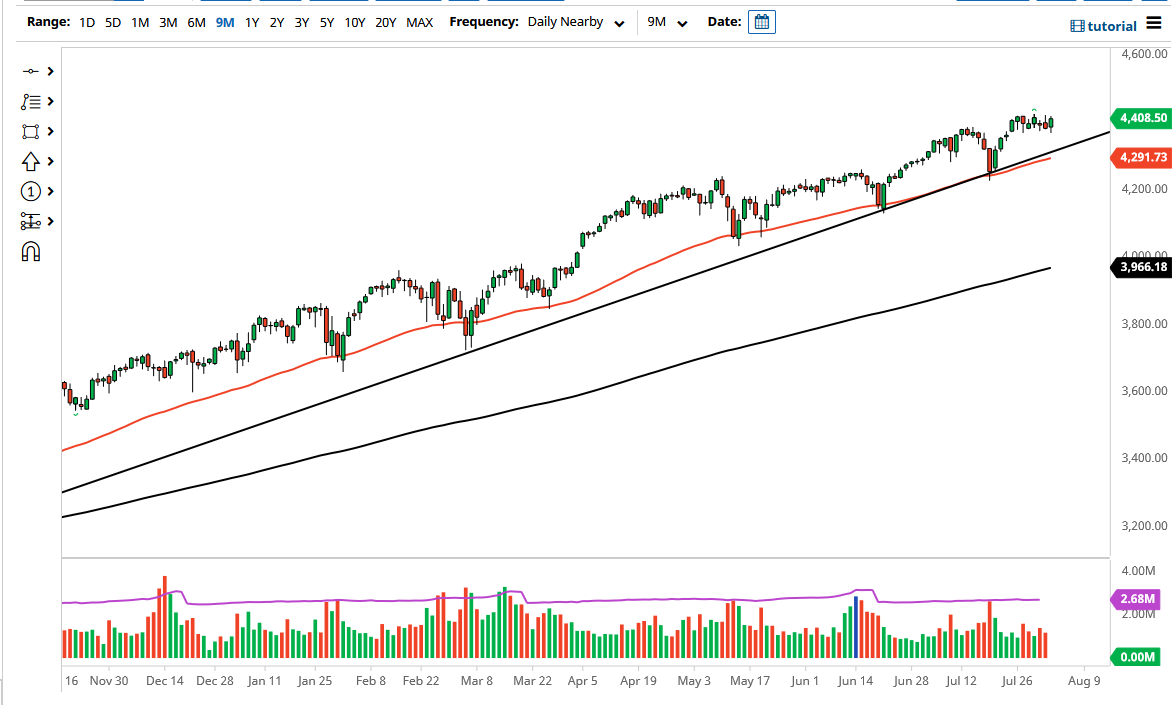Image resolution: width=1172 pixels, height=705 pixels.
Task: Select the numbered circle annotation tool
Action: pyautogui.click(x=28, y=191)
